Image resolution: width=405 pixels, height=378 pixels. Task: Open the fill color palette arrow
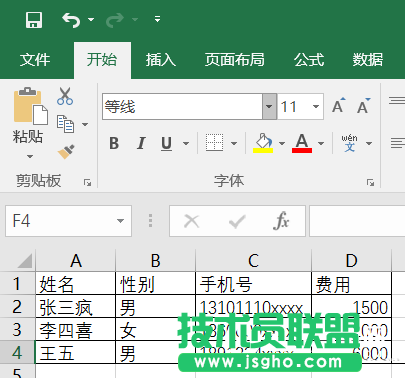(x=282, y=144)
